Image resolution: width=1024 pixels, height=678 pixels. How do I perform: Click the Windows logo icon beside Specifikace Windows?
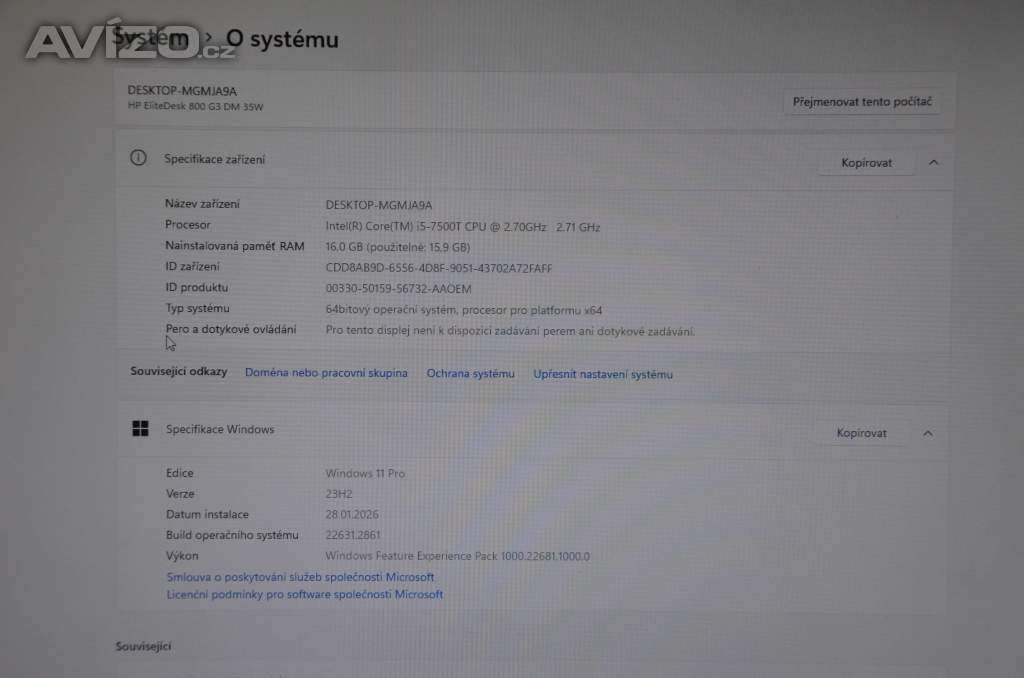pyautogui.click(x=140, y=429)
